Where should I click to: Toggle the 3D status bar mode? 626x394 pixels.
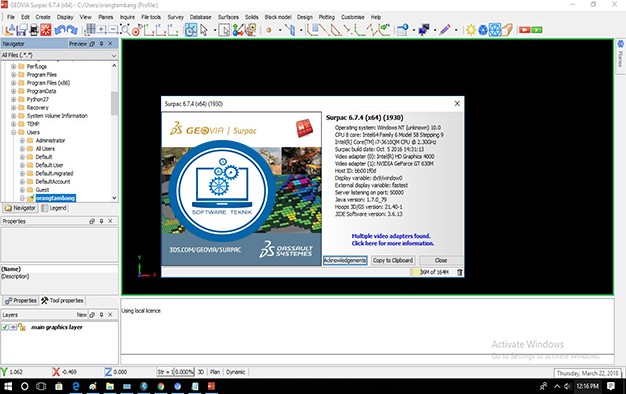pyautogui.click(x=201, y=372)
